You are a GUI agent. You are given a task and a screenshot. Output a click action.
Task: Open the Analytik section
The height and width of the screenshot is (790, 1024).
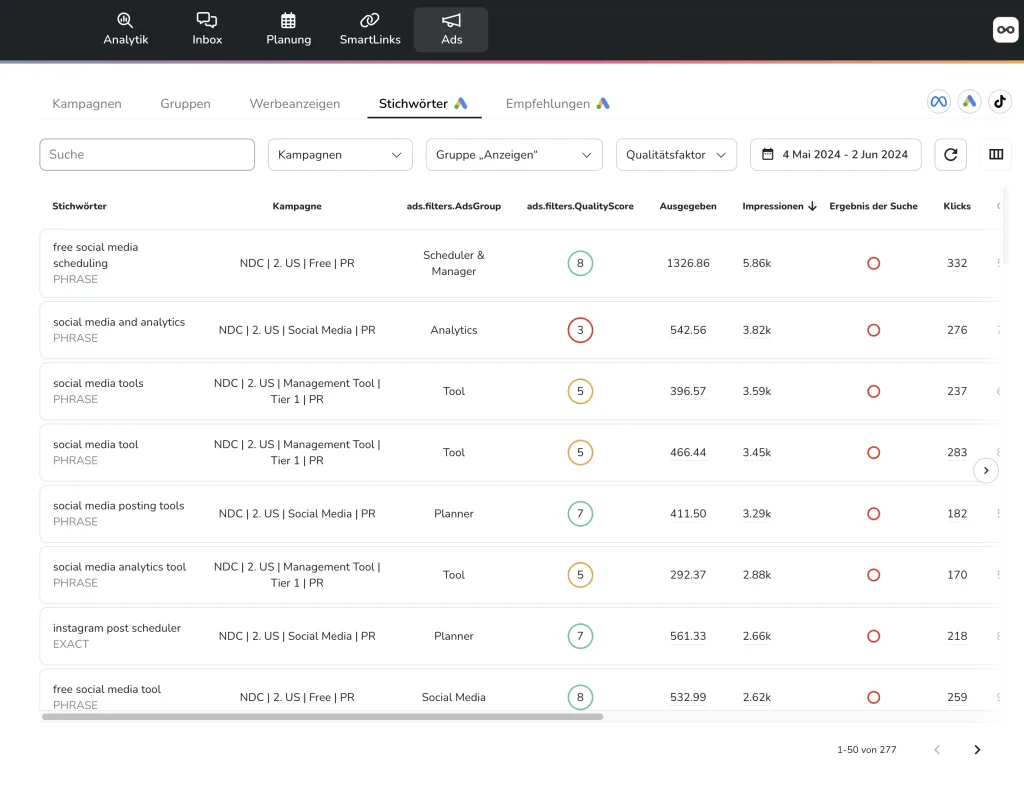(x=125, y=29)
